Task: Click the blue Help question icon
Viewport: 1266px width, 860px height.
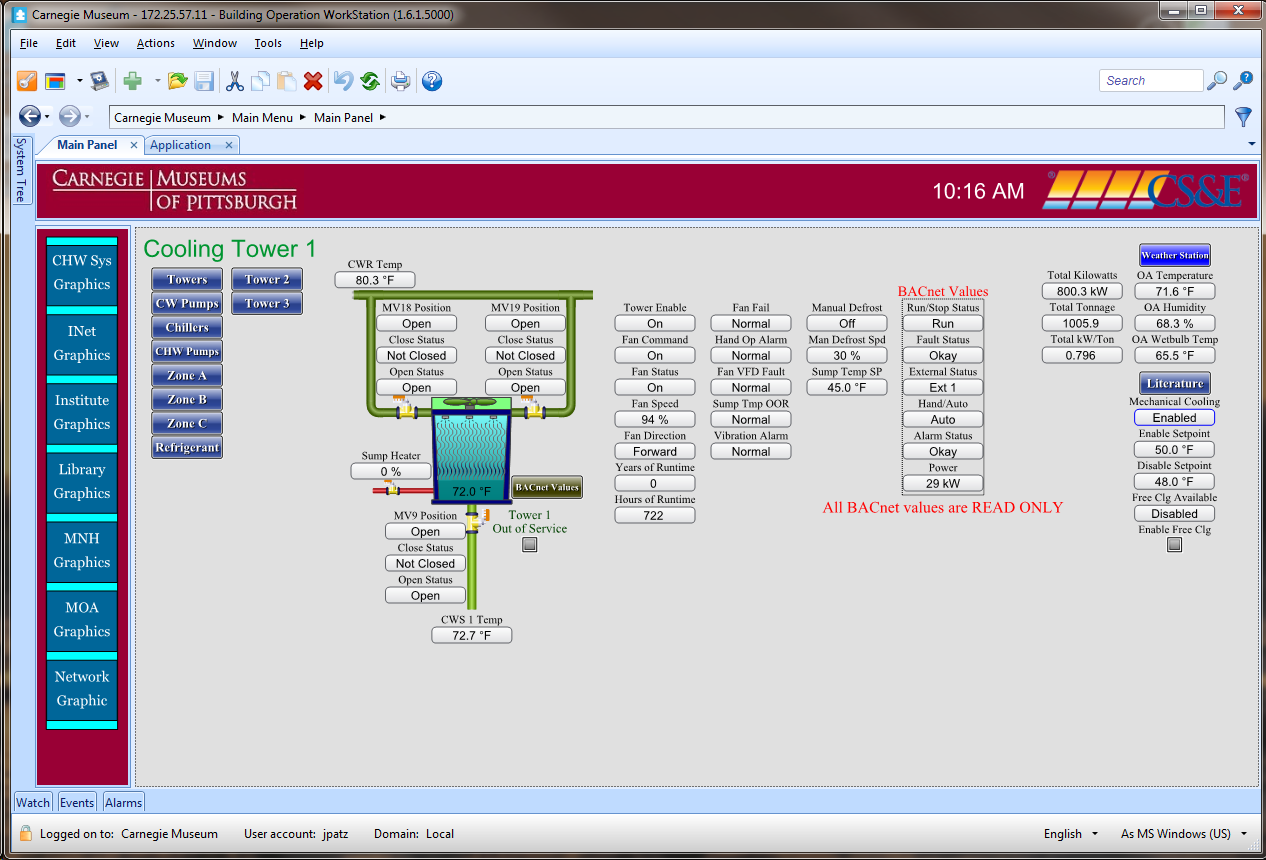Action: (432, 81)
